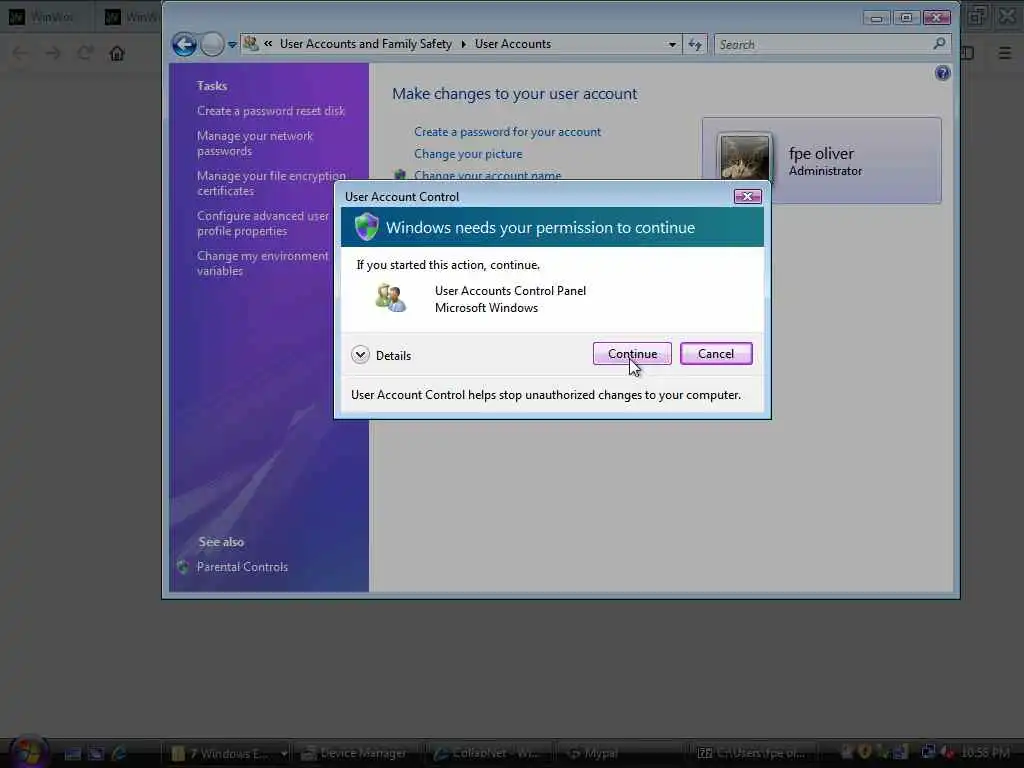This screenshot has width=1024, height=768.
Task: Open Configure advanced user profile properties
Action: coord(263,223)
